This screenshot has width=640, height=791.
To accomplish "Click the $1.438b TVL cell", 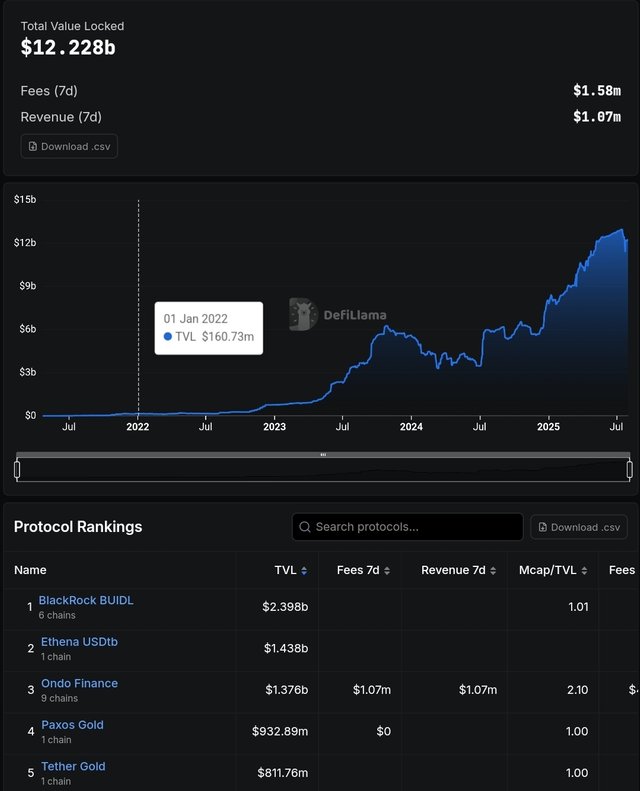I will (286, 648).
